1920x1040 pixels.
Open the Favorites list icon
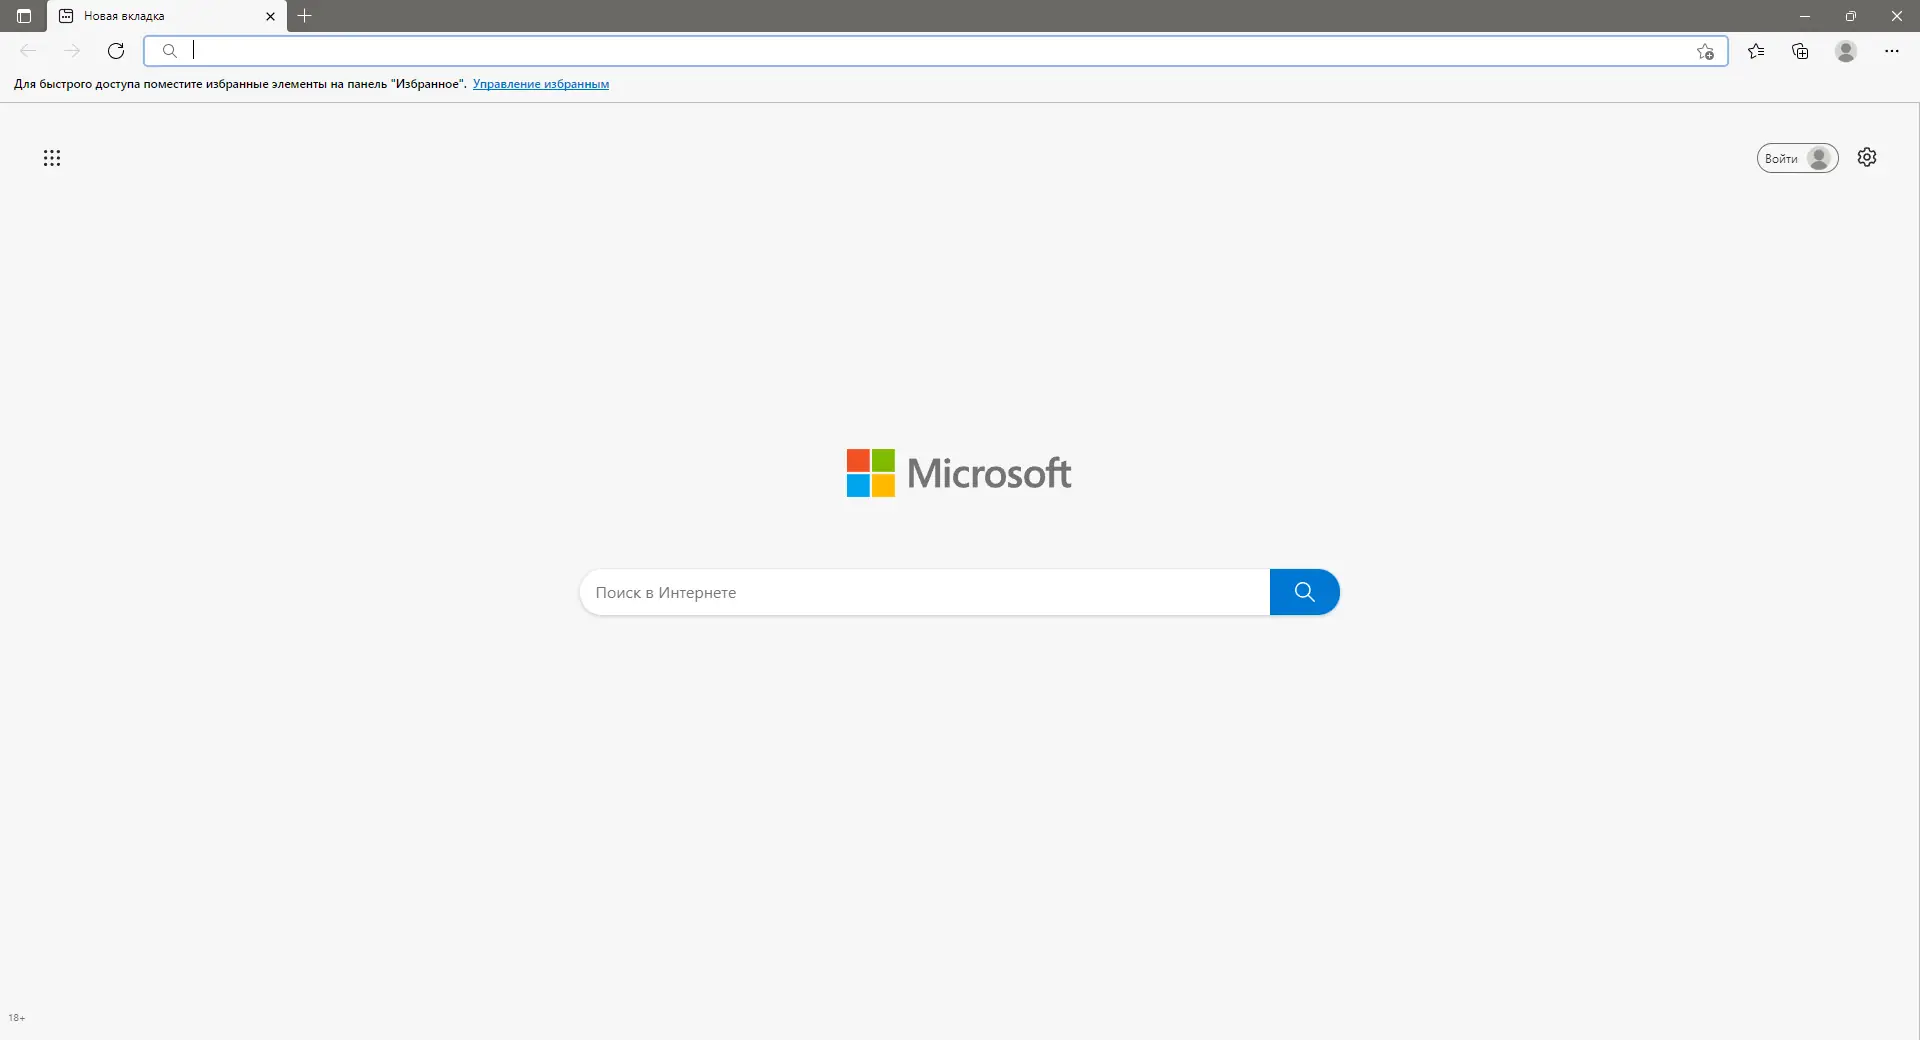click(x=1756, y=51)
